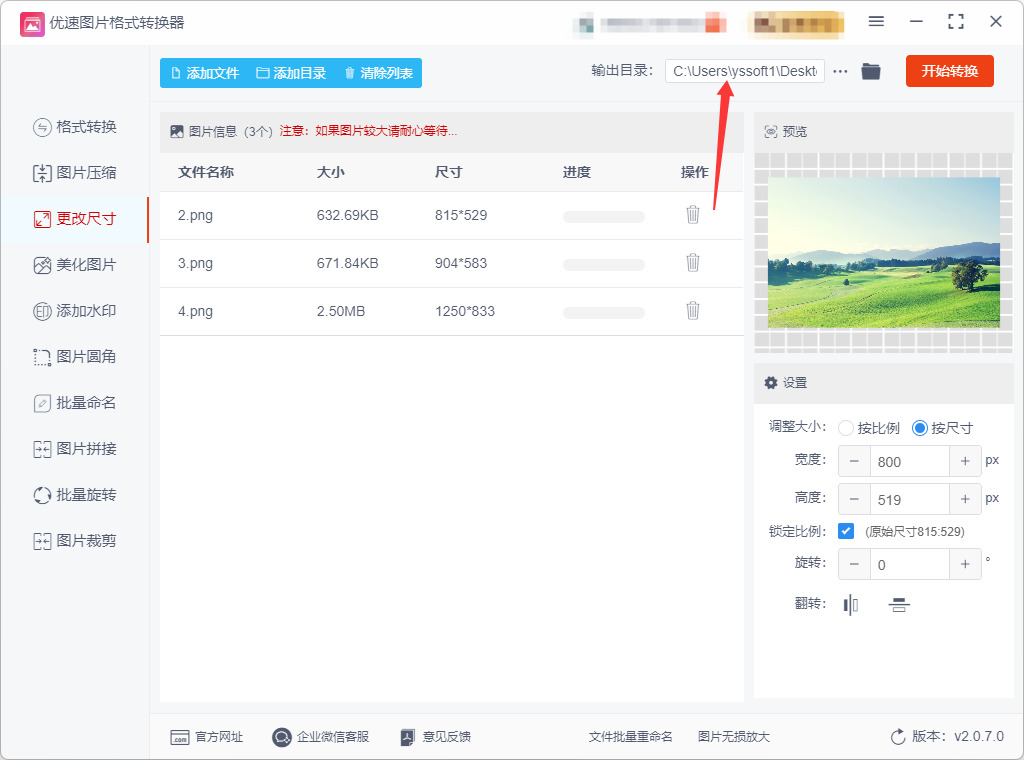Open 图片裁剪 crop tab
The width and height of the screenshot is (1024, 760).
[74, 541]
